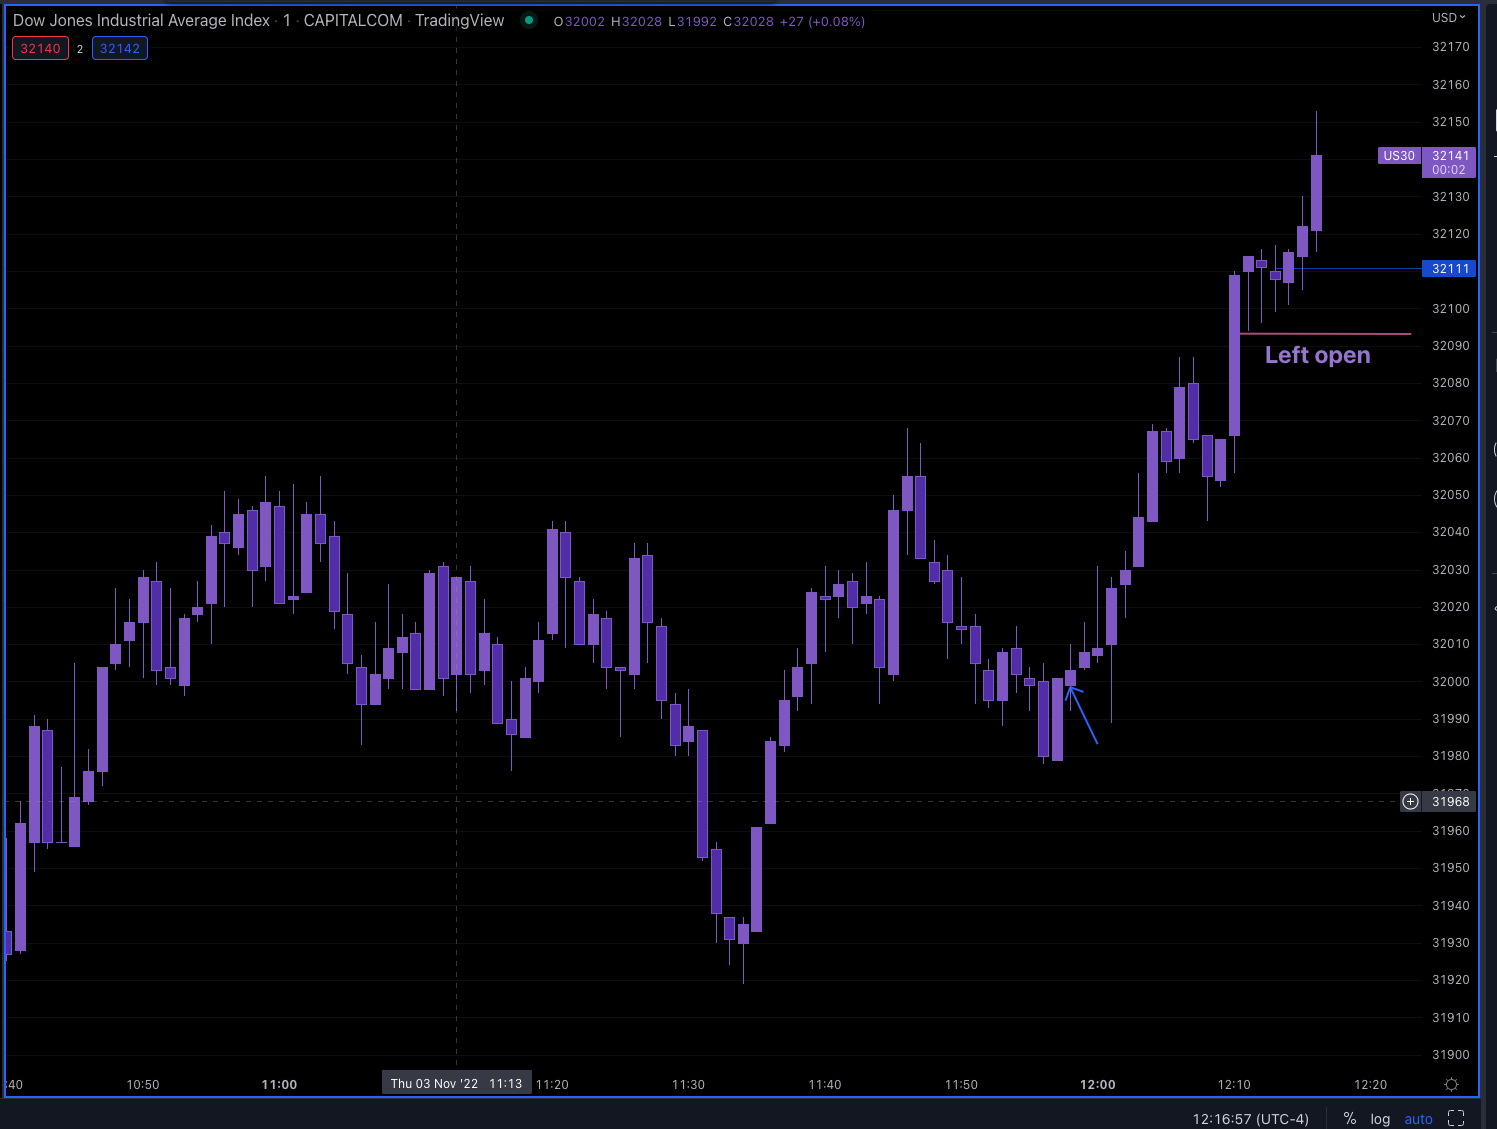Open chart settings via the gear icon
This screenshot has width=1497, height=1129.
tap(1451, 1084)
